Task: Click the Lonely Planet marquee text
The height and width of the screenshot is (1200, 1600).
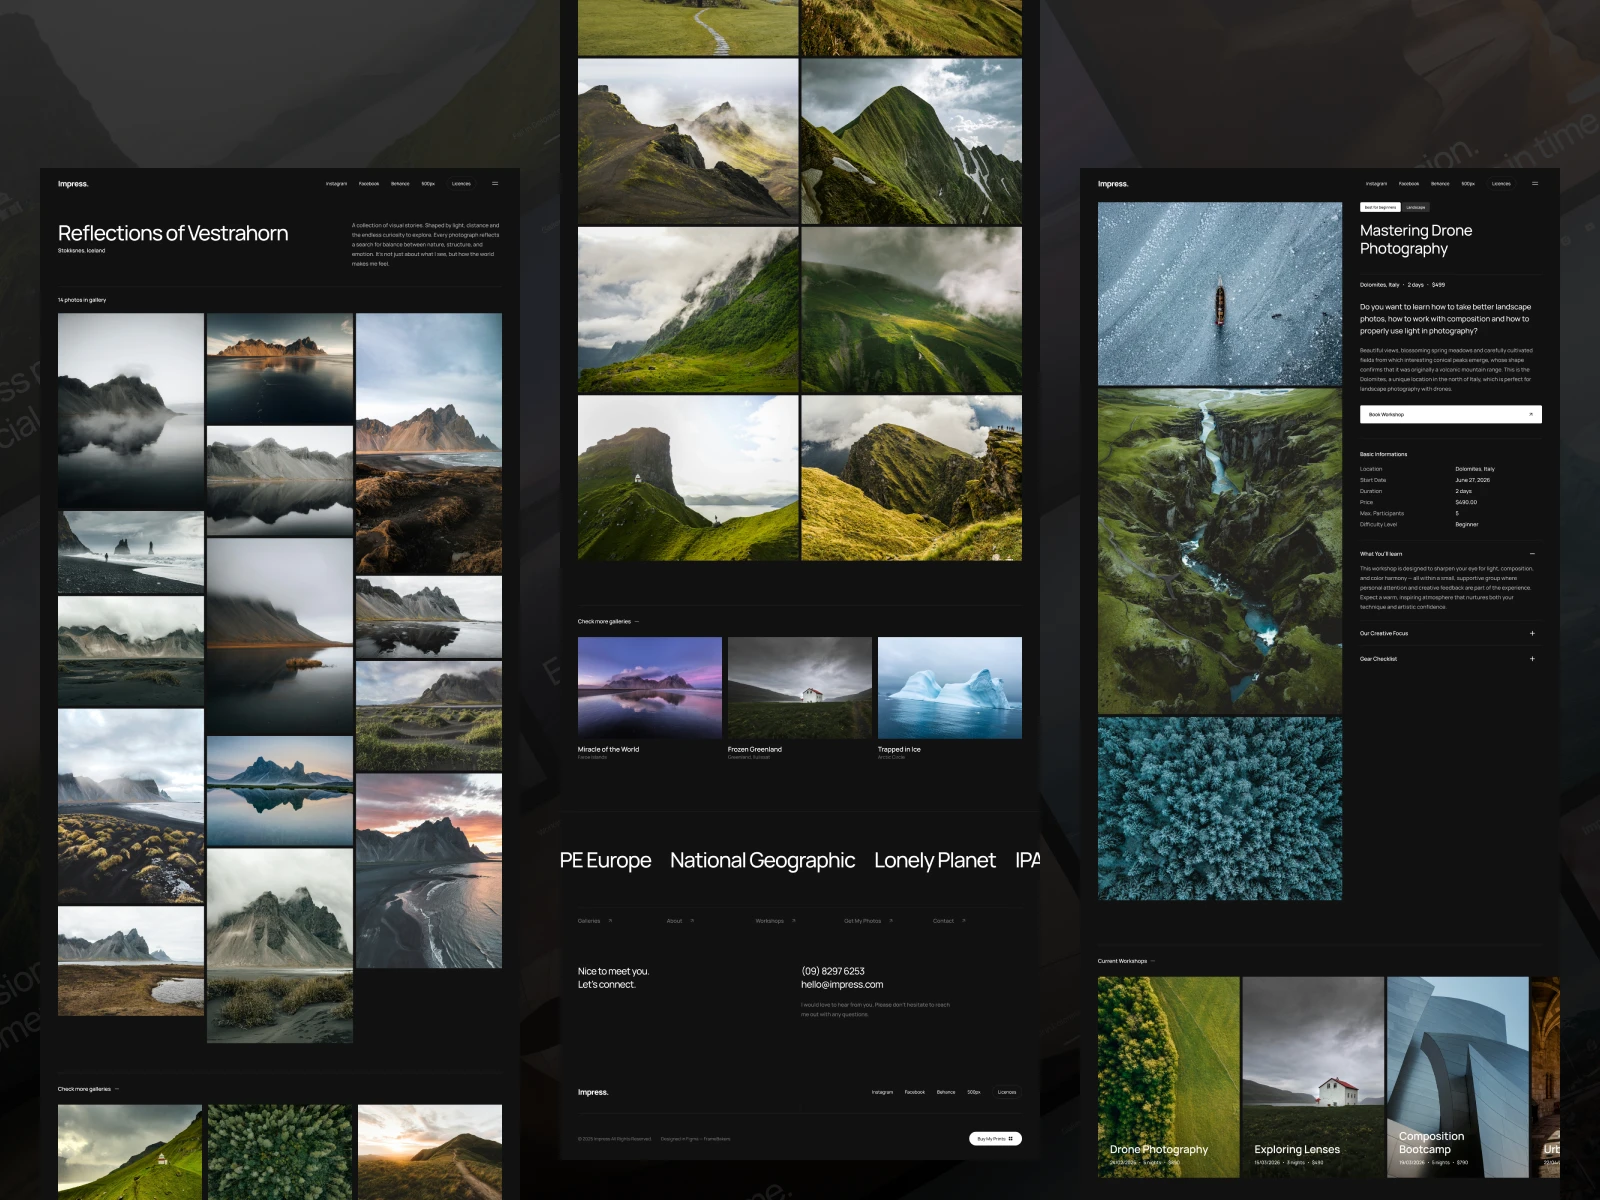Action: (935, 861)
